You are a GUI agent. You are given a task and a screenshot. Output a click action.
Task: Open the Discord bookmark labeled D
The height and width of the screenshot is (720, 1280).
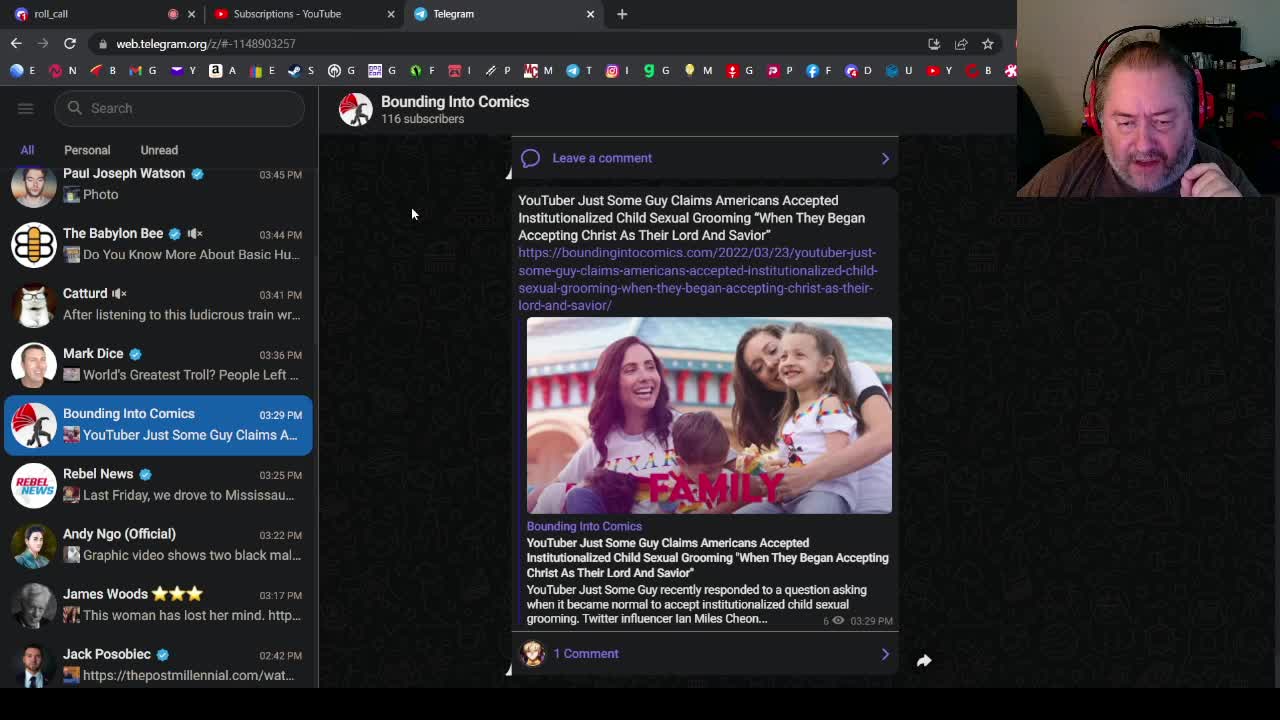tap(858, 70)
